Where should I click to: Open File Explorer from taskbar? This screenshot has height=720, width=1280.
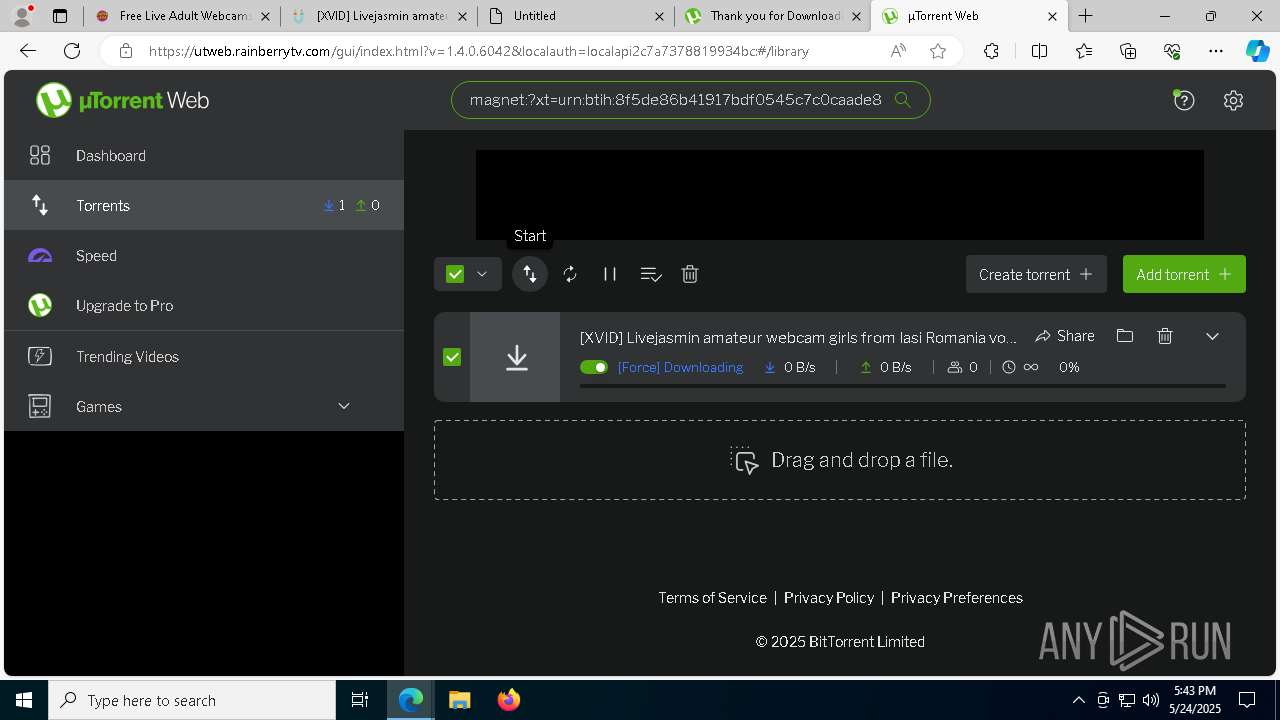tap(459, 700)
